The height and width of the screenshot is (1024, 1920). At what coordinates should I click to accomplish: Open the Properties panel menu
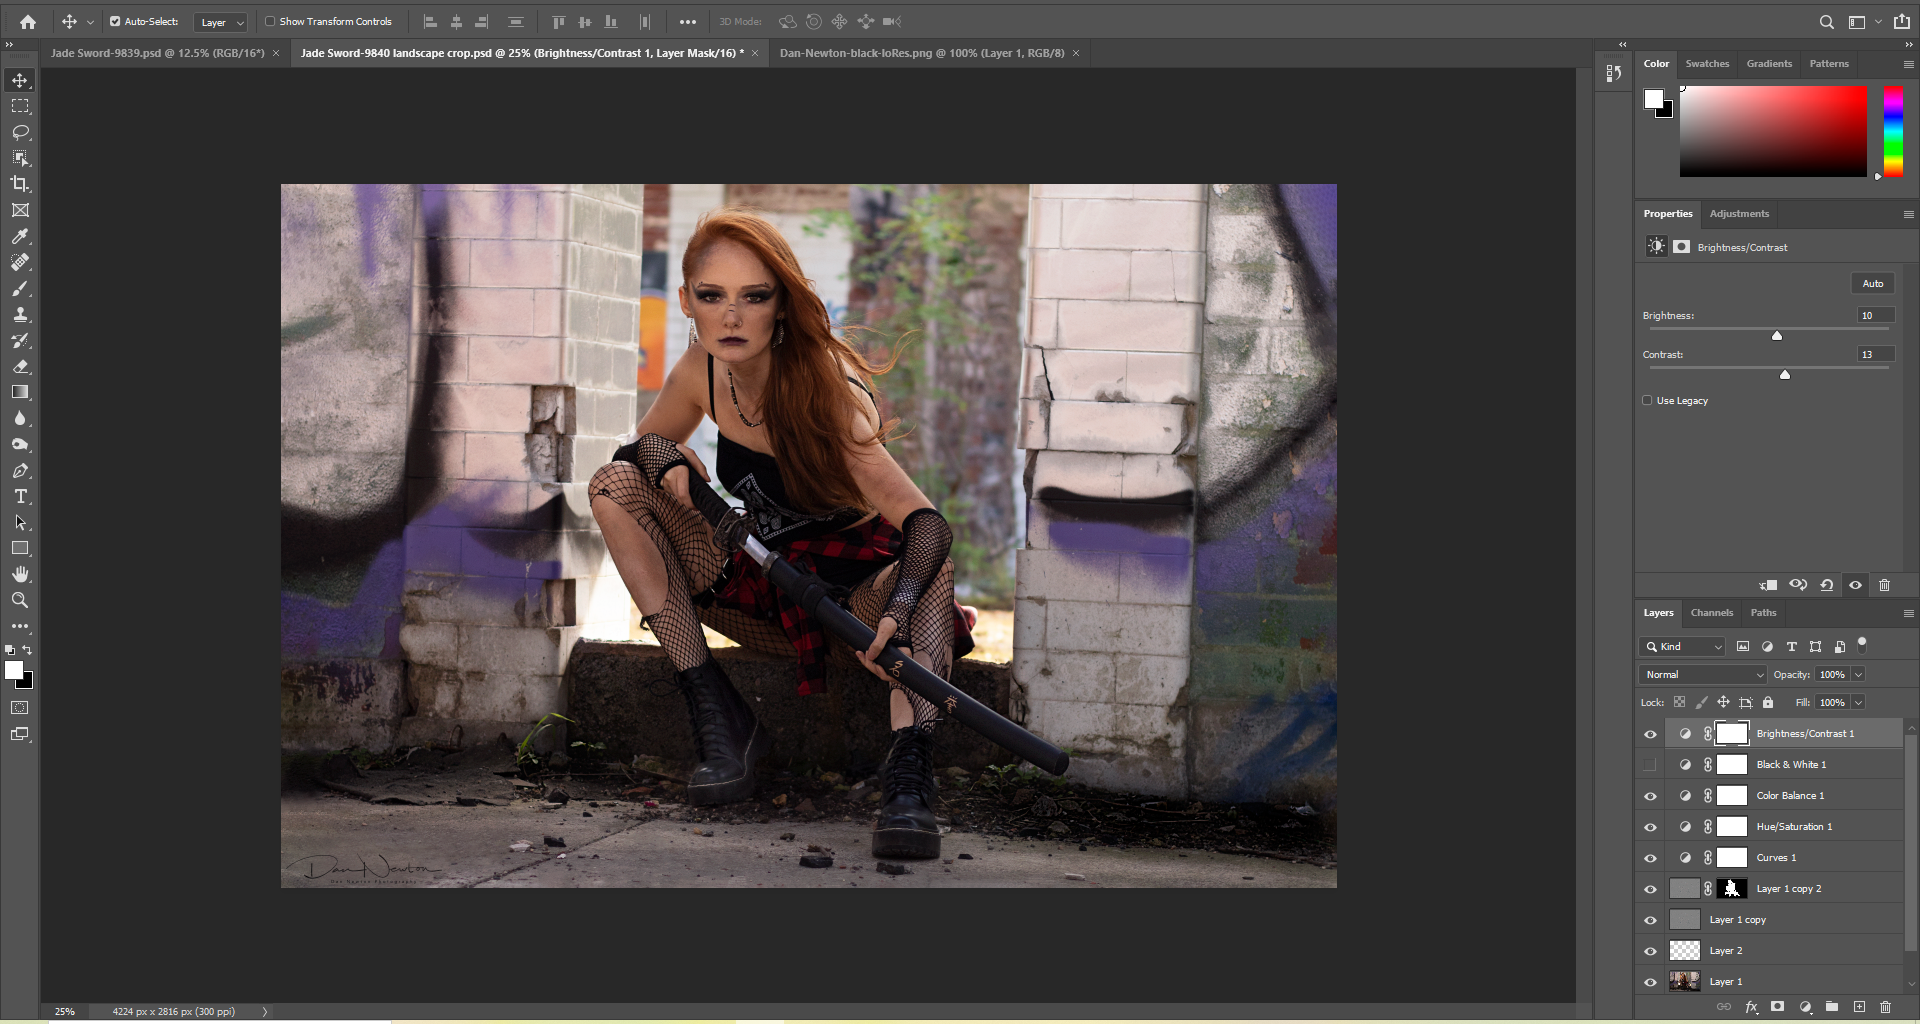point(1908,214)
